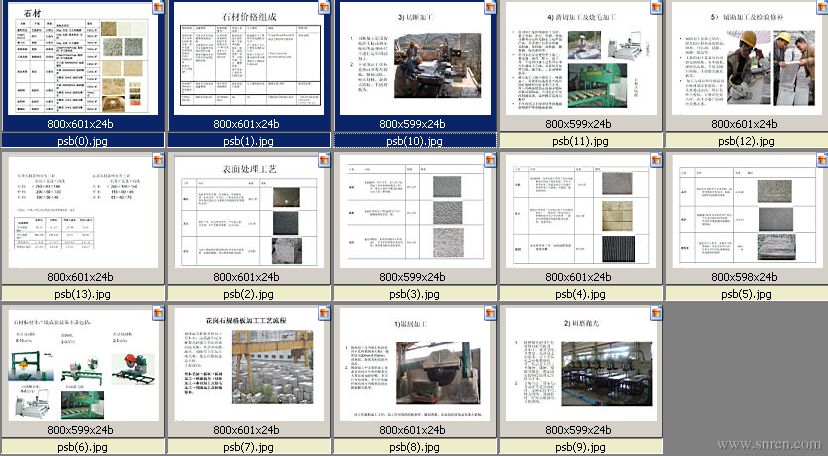Select thumbnail of psb(1).jpg price table

(249, 60)
